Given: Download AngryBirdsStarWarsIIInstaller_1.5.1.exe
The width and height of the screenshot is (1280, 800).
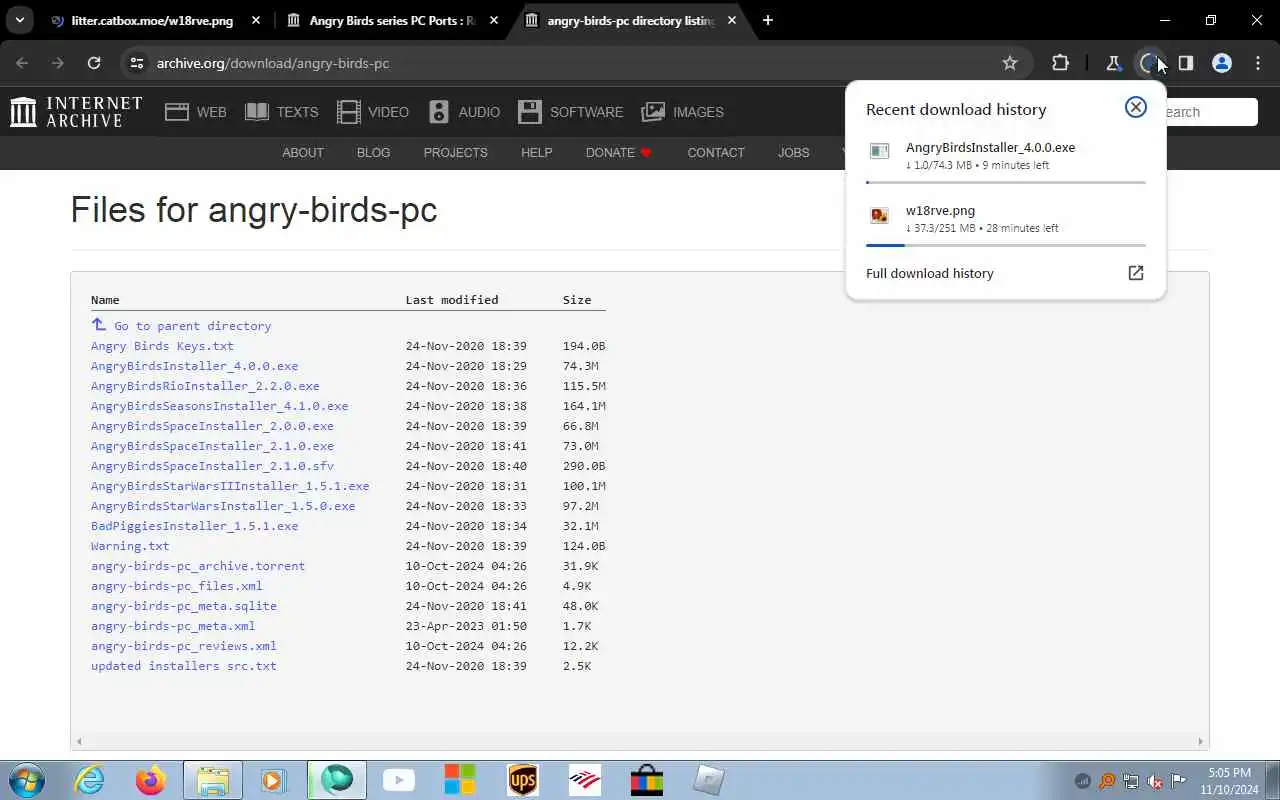Looking at the screenshot, I should pyautogui.click(x=230, y=486).
